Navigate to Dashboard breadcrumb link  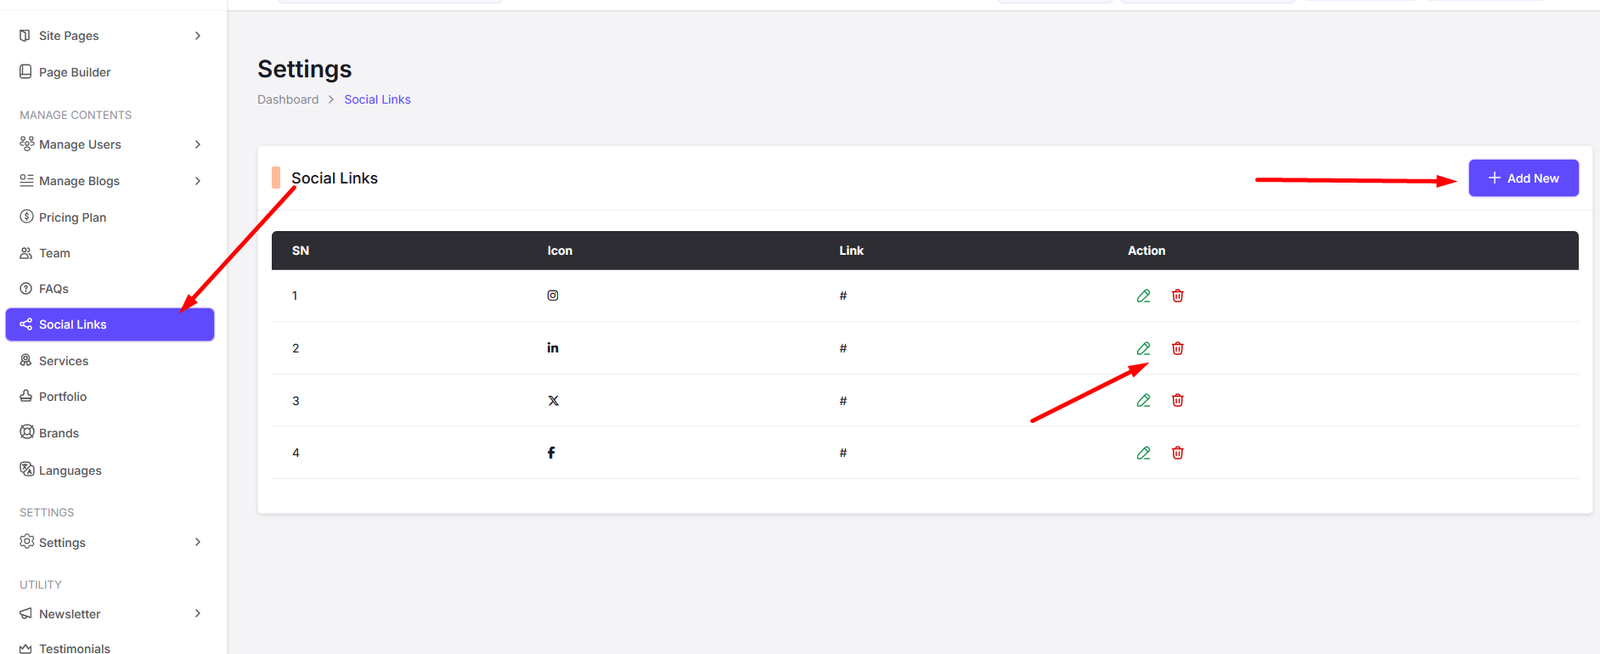click(288, 100)
